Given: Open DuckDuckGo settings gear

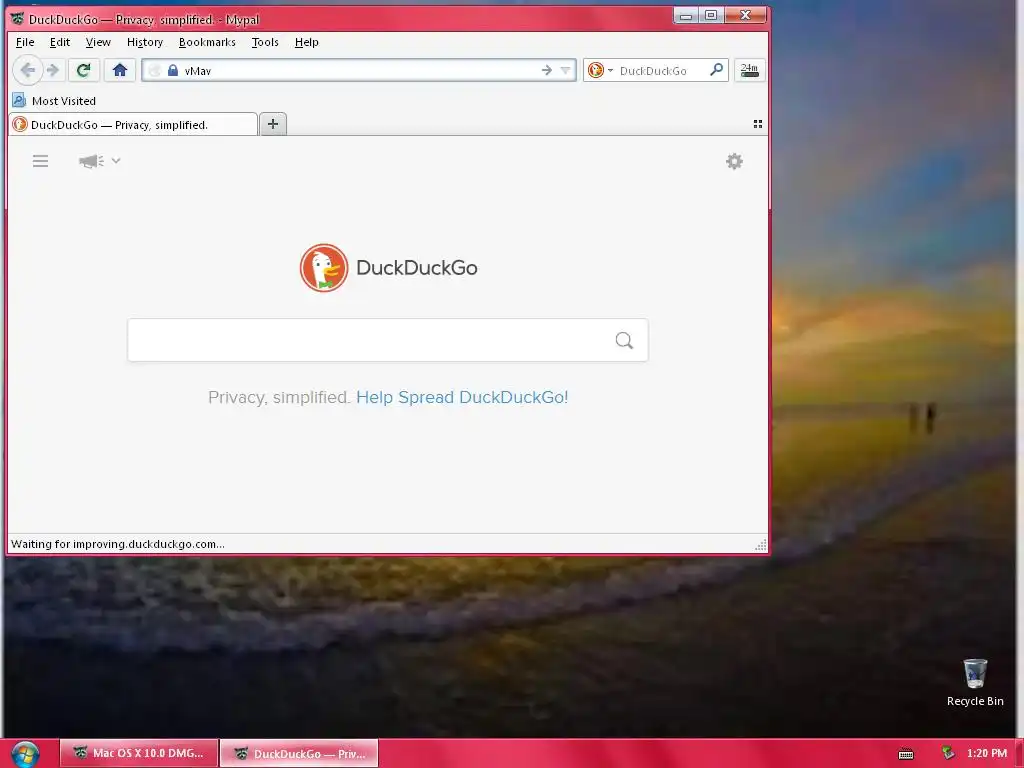Looking at the screenshot, I should (734, 161).
